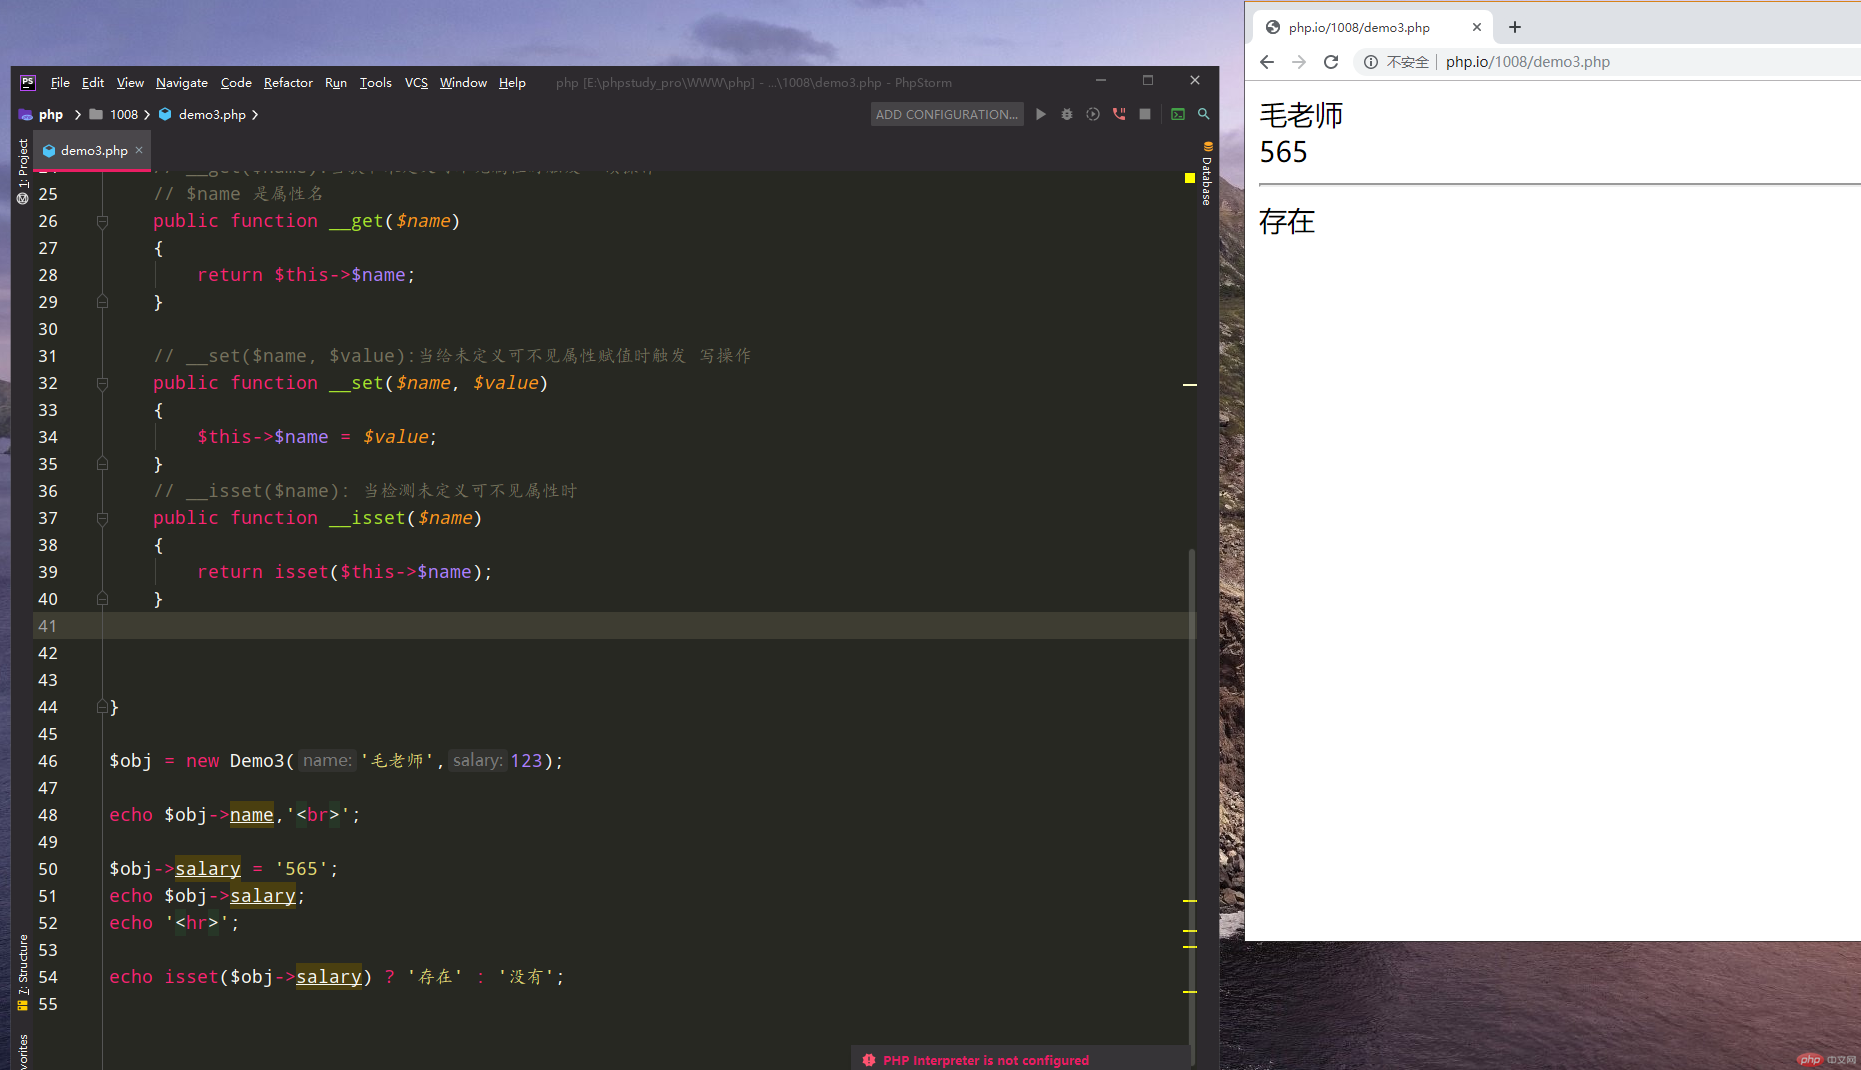
Task: Collapse __set function fold at line 32
Action: pos(102,383)
